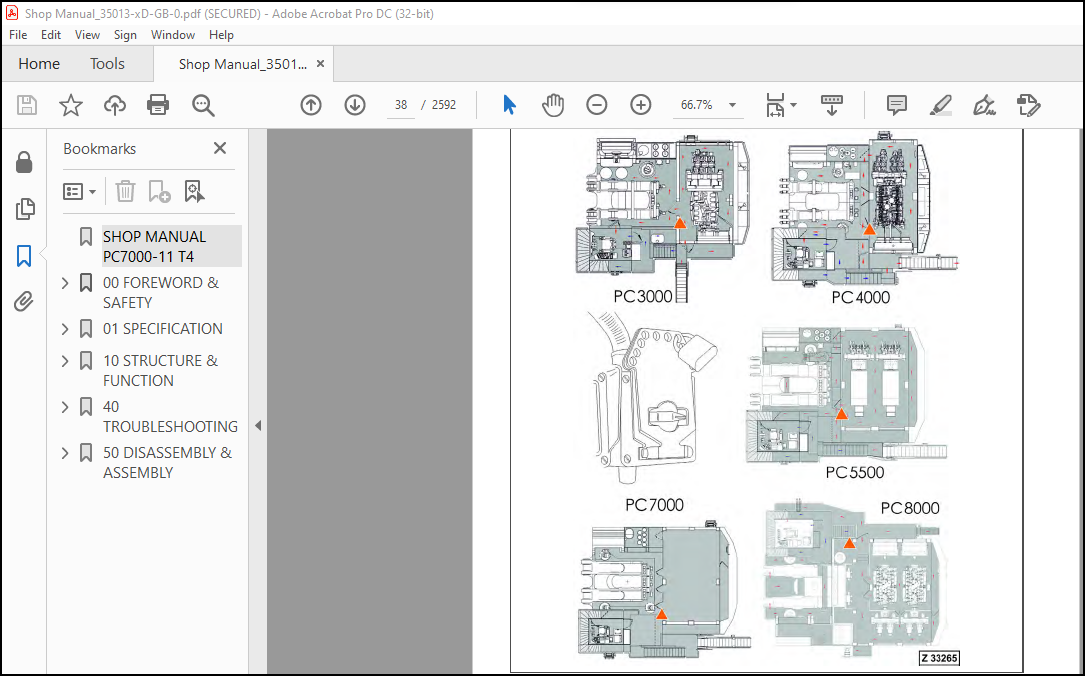Select the Highlight text pen tool
This screenshot has width=1085, height=676.
(x=940, y=105)
